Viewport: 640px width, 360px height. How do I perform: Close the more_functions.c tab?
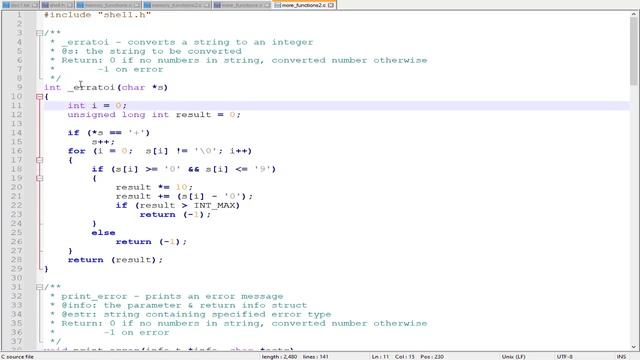coord(267,5)
